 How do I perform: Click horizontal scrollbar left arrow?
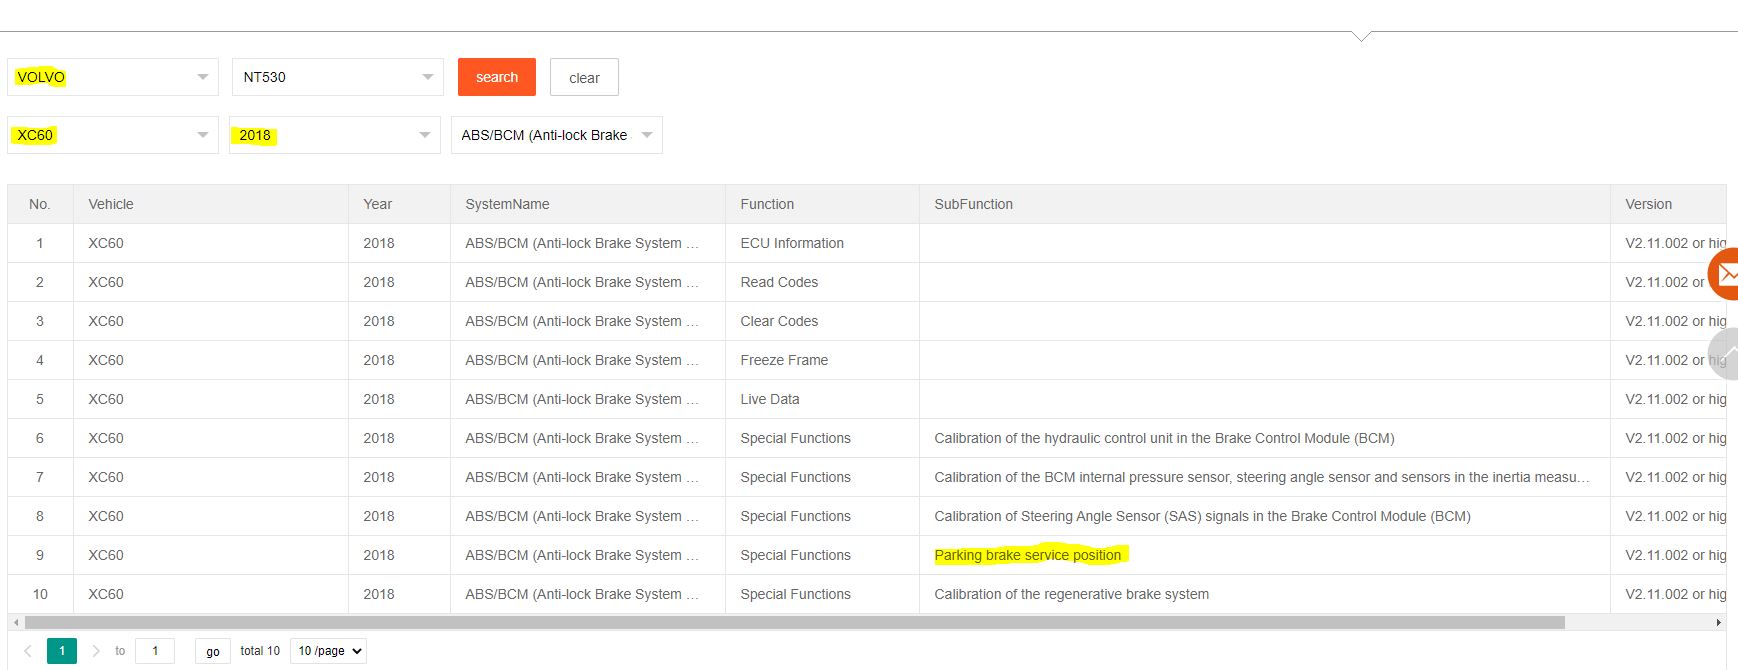coord(15,623)
